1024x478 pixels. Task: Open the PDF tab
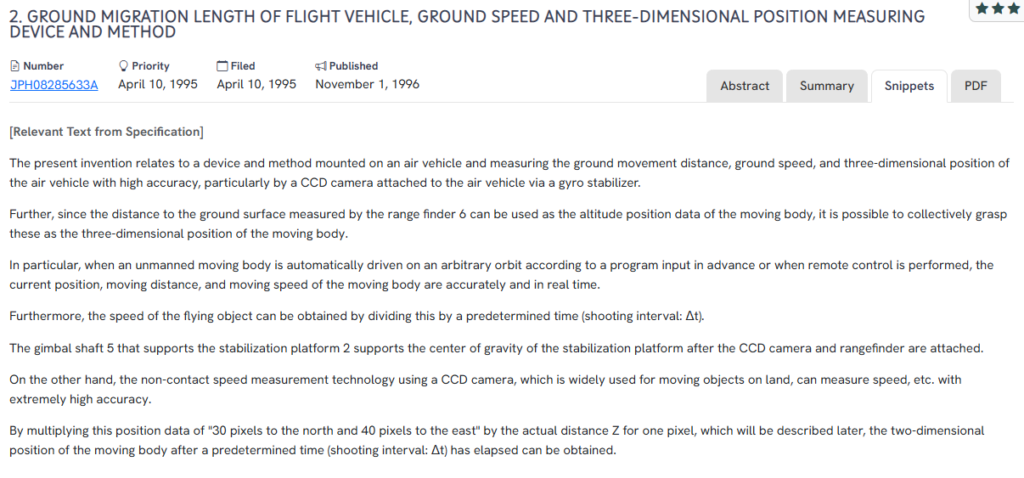[975, 86]
